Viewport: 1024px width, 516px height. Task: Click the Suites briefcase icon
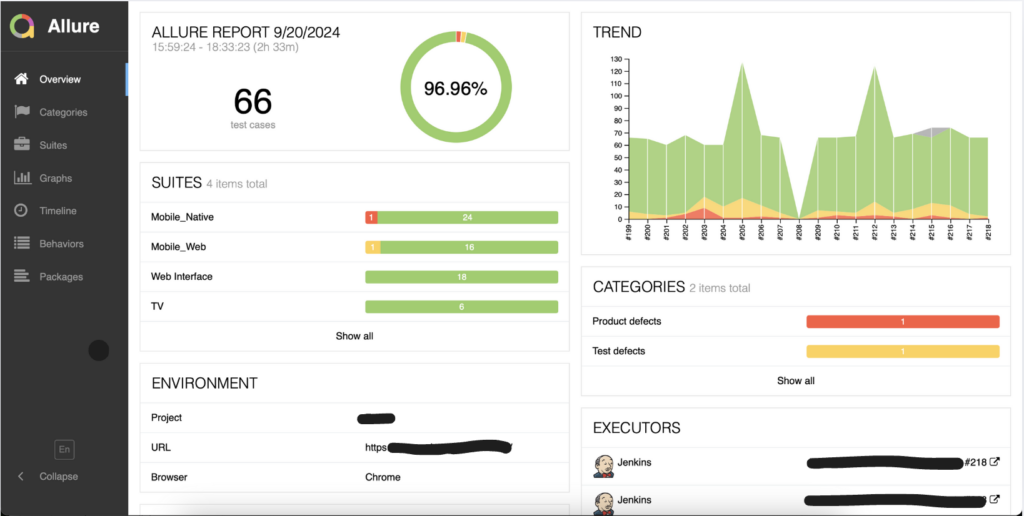click(x=21, y=145)
